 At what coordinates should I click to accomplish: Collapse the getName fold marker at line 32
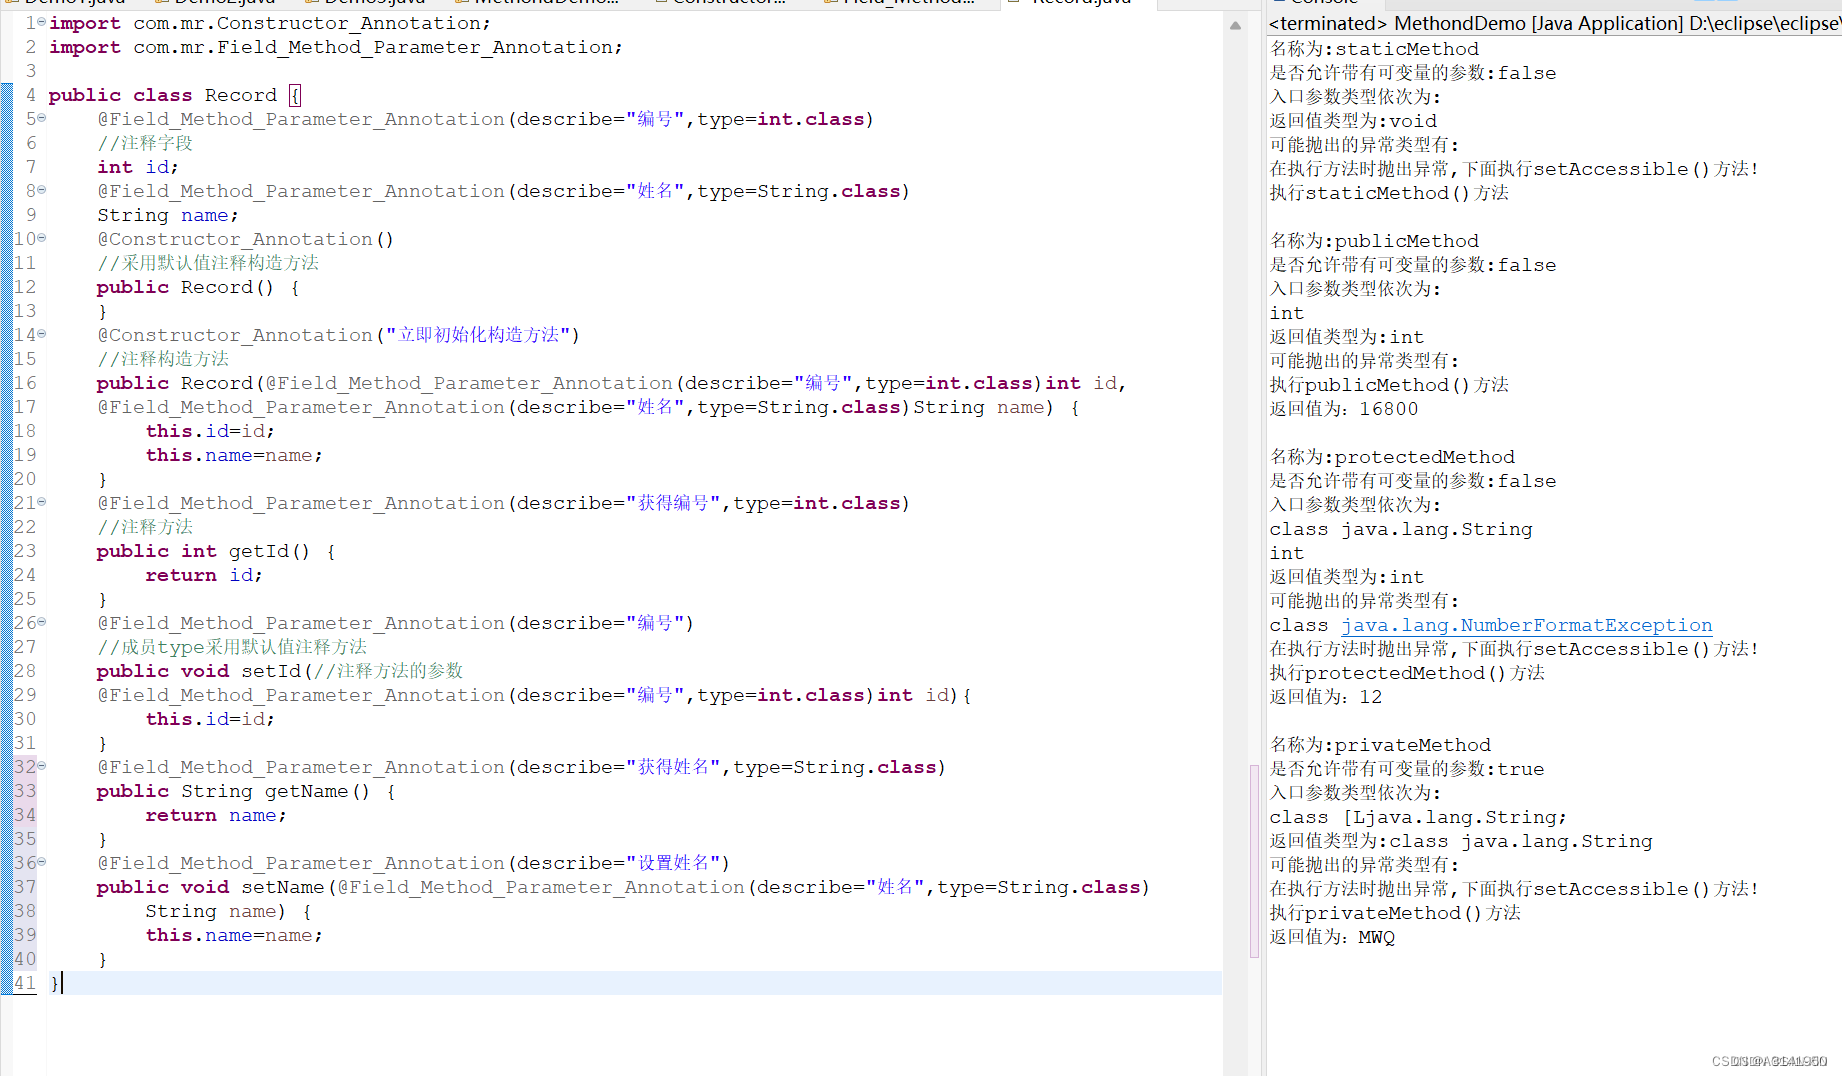coord(40,766)
